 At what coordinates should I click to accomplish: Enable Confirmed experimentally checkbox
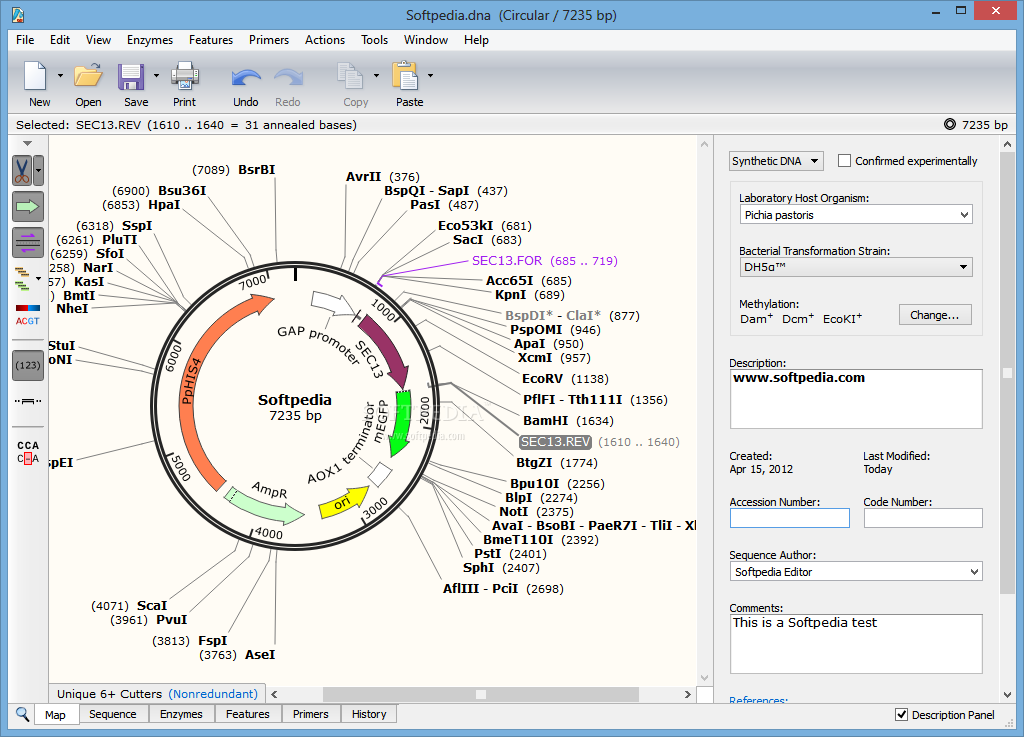pyautogui.click(x=844, y=161)
